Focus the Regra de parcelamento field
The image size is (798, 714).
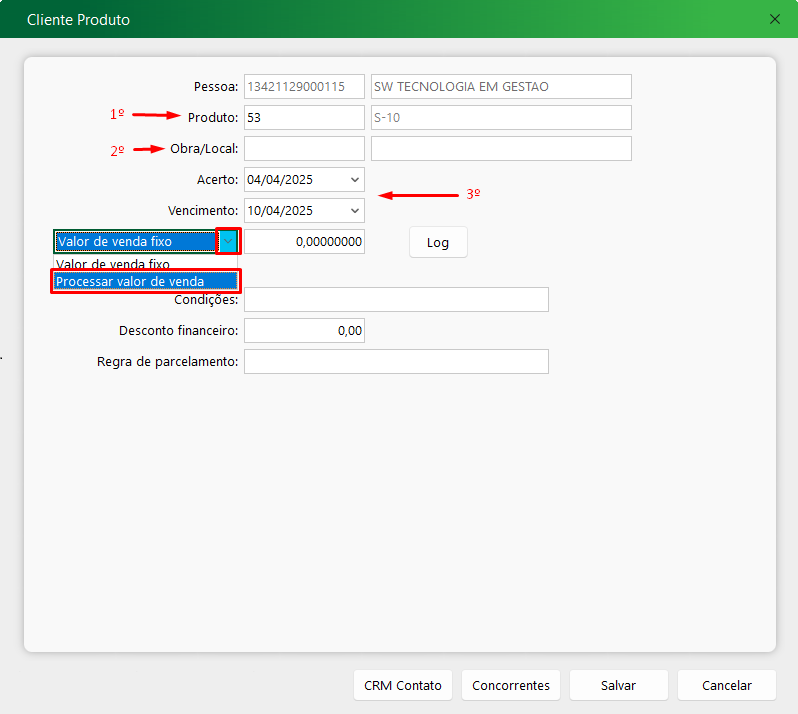396,362
